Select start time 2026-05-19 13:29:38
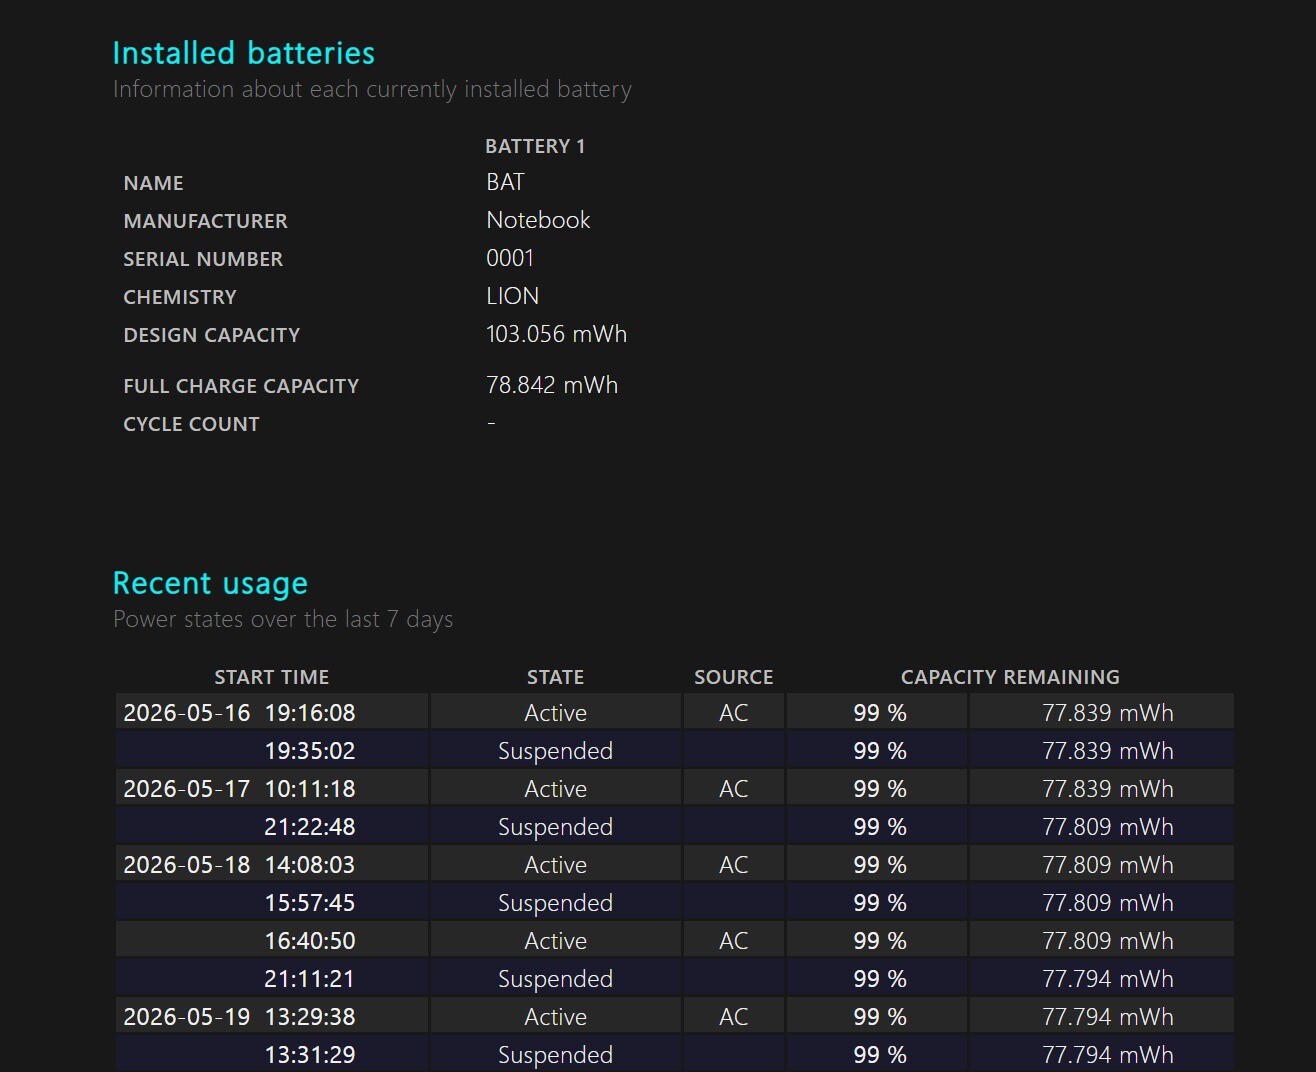This screenshot has width=1316, height=1072. click(x=272, y=1015)
